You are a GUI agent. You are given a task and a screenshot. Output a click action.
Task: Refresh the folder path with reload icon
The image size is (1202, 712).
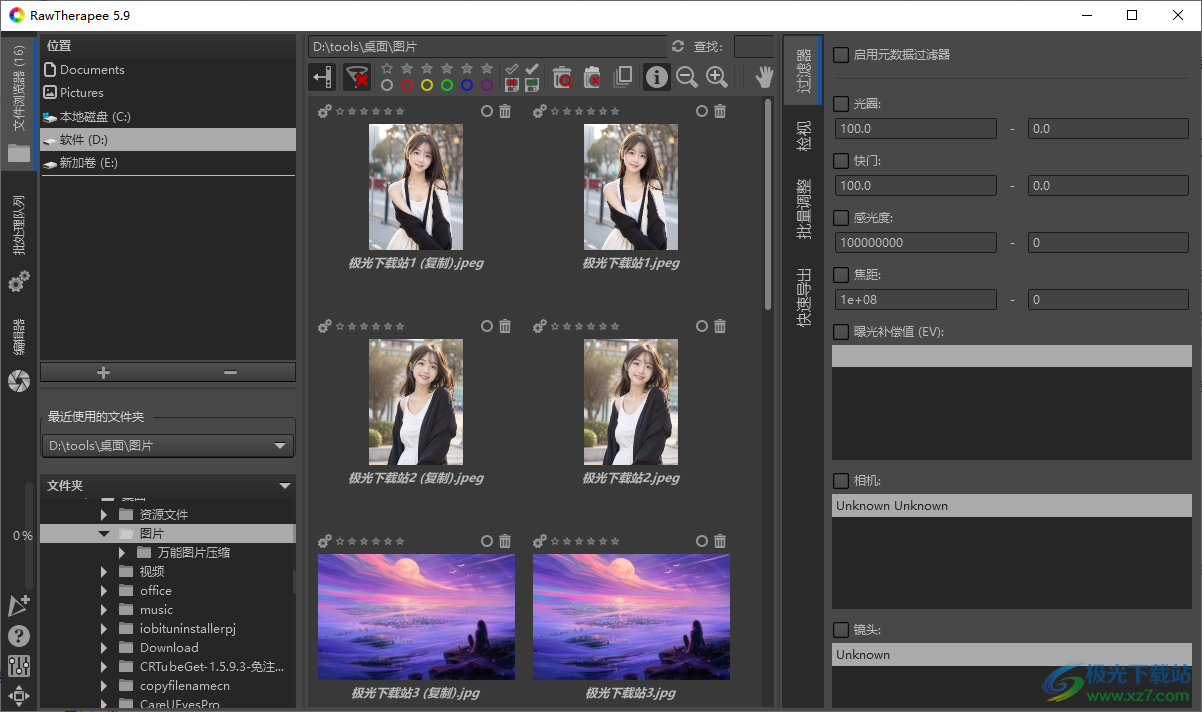[678, 46]
